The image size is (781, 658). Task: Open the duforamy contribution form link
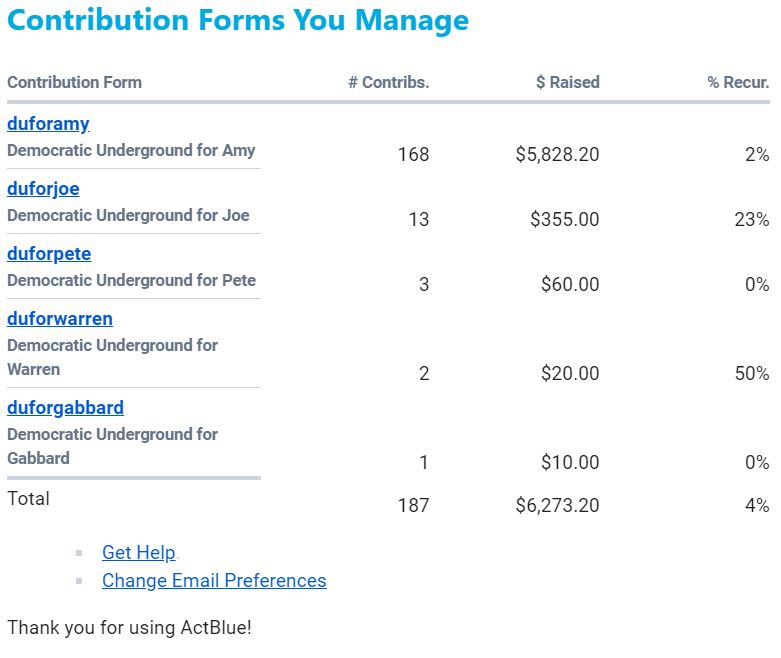(x=48, y=124)
